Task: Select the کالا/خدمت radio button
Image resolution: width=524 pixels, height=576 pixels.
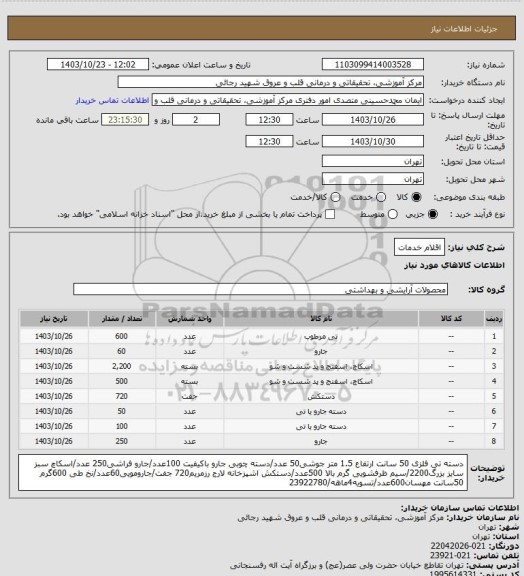Action: [x=335, y=197]
